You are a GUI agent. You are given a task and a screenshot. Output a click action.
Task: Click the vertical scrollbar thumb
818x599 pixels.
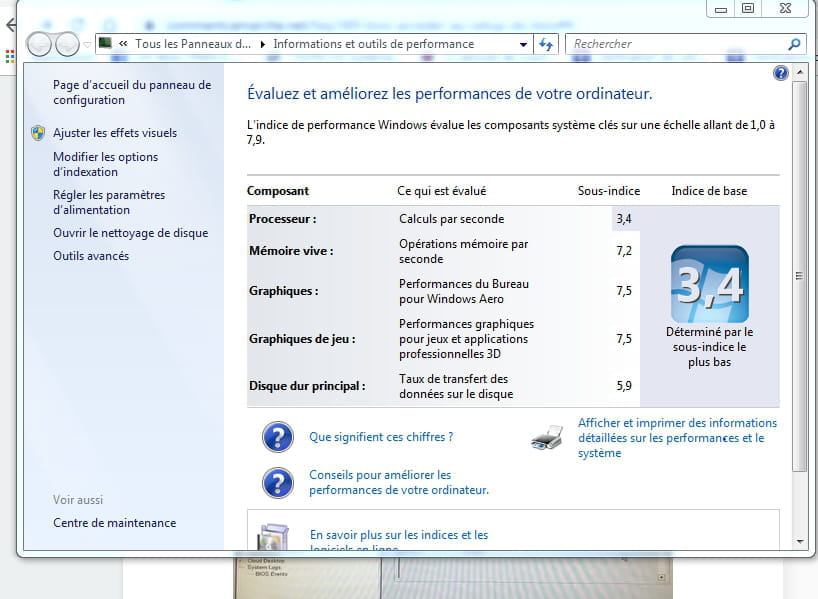[800, 275]
